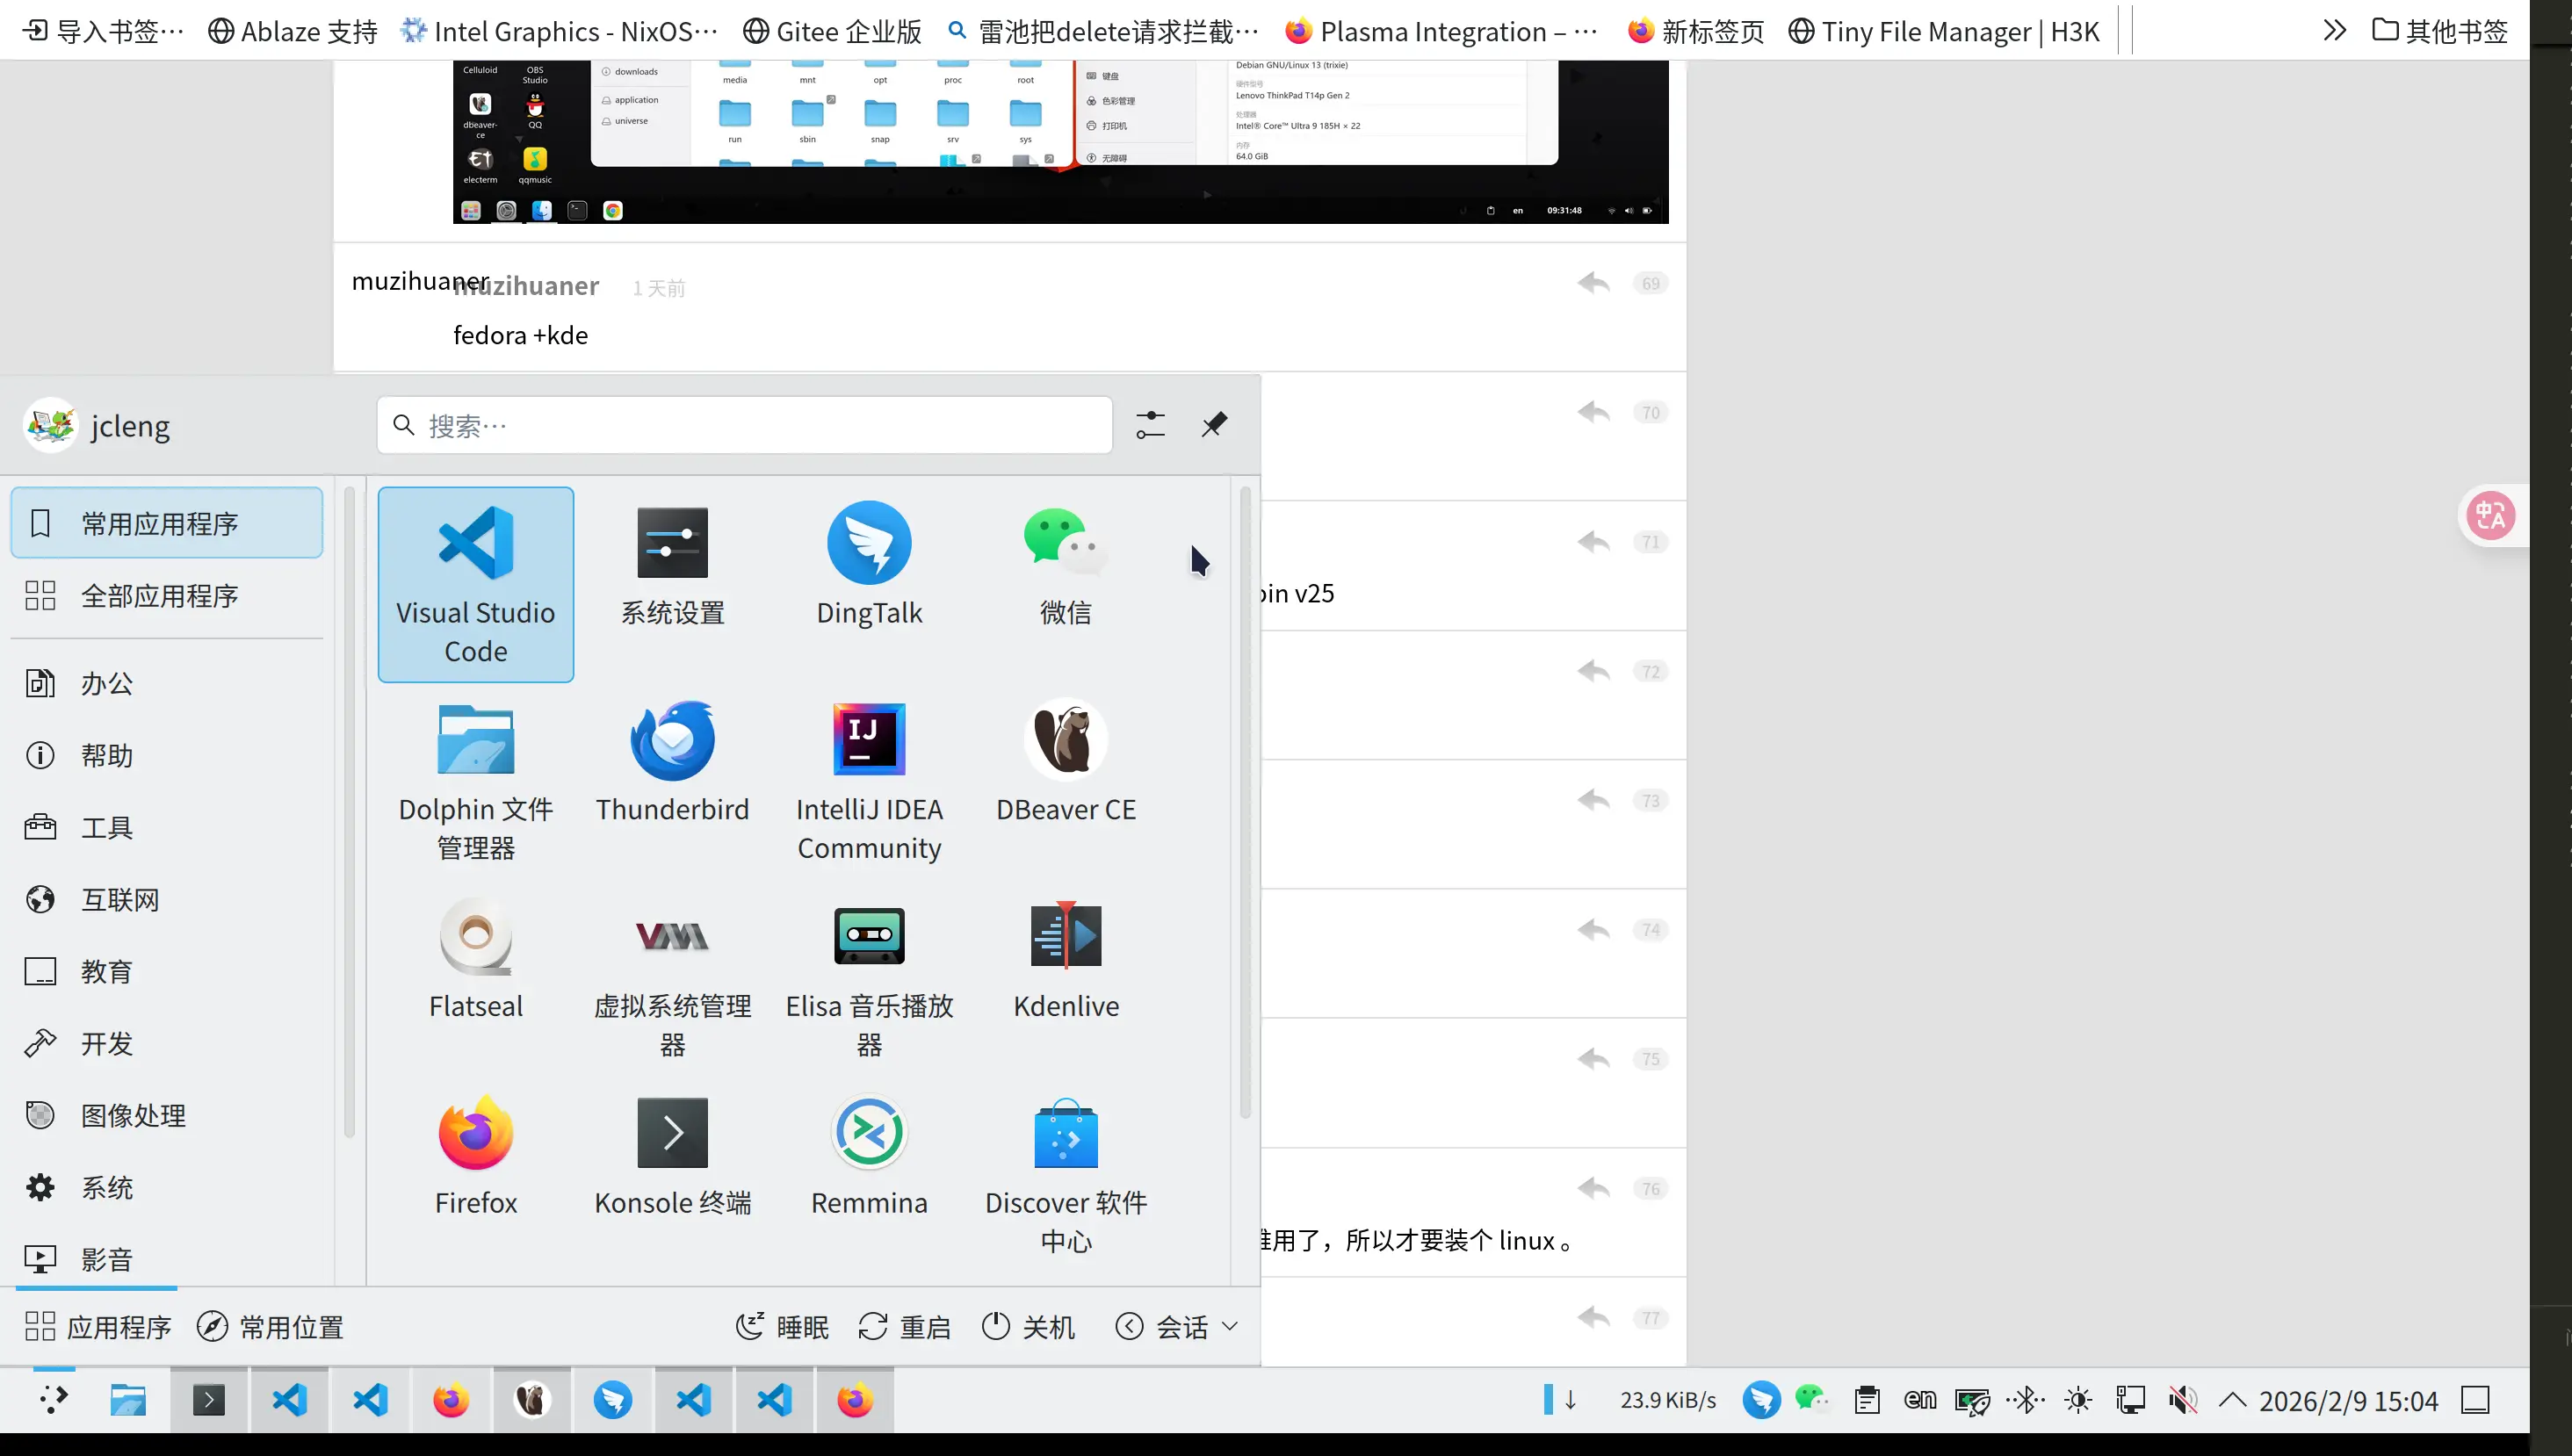The height and width of the screenshot is (1456, 2572).
Task: Launch Visual Studio Code from favorites
Action: click(475, 583)
